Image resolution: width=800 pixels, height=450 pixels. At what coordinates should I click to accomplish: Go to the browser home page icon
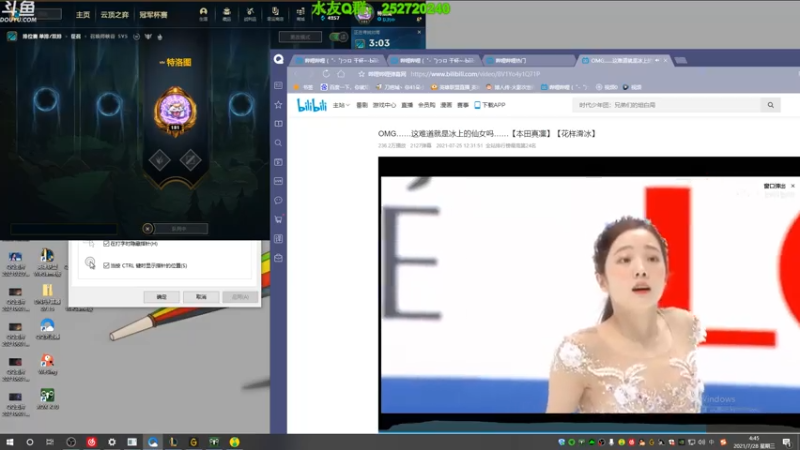pyautogui.click(x=341, y=74)
